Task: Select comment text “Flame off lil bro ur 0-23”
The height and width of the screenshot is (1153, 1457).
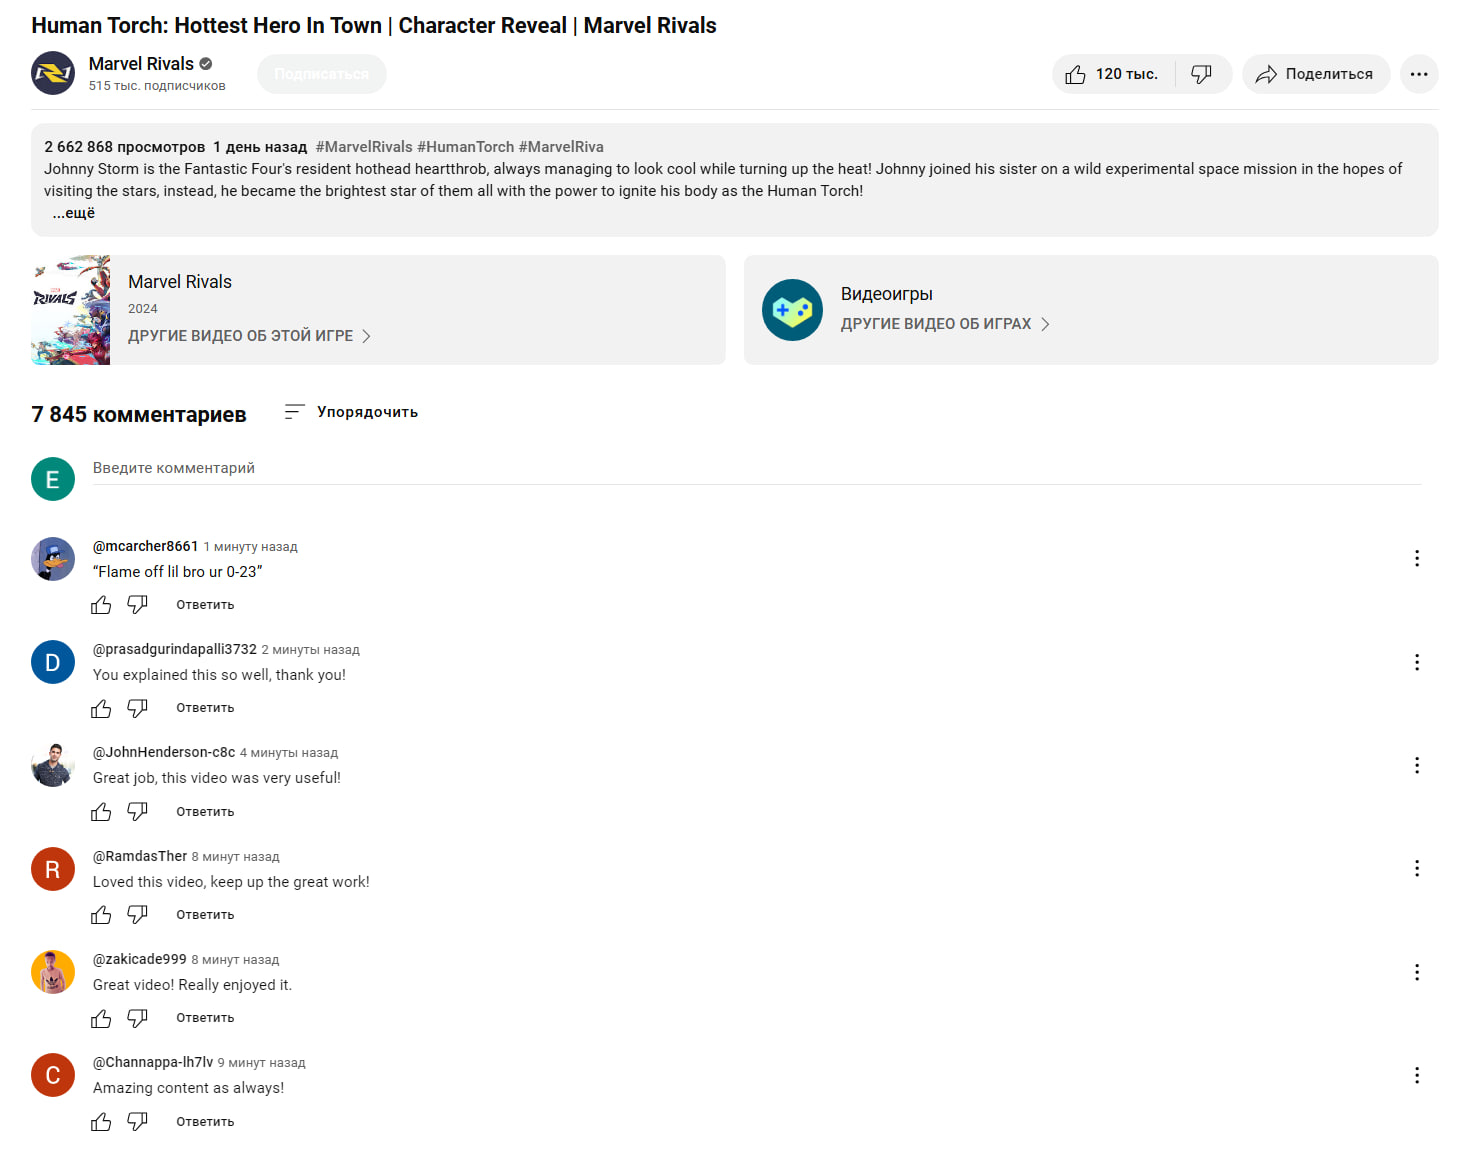Action: point(178,572)
